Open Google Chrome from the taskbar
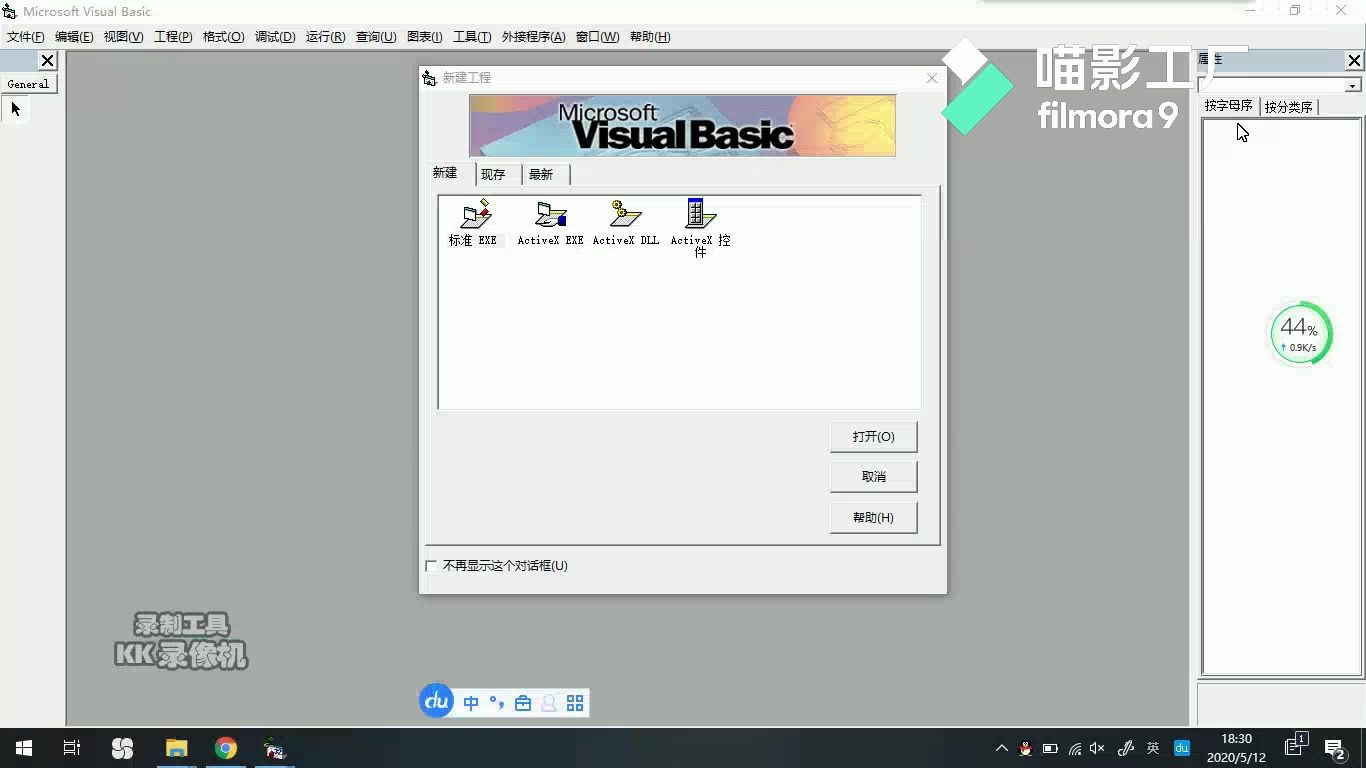The image size is (1366, 768). click(226, 748)
